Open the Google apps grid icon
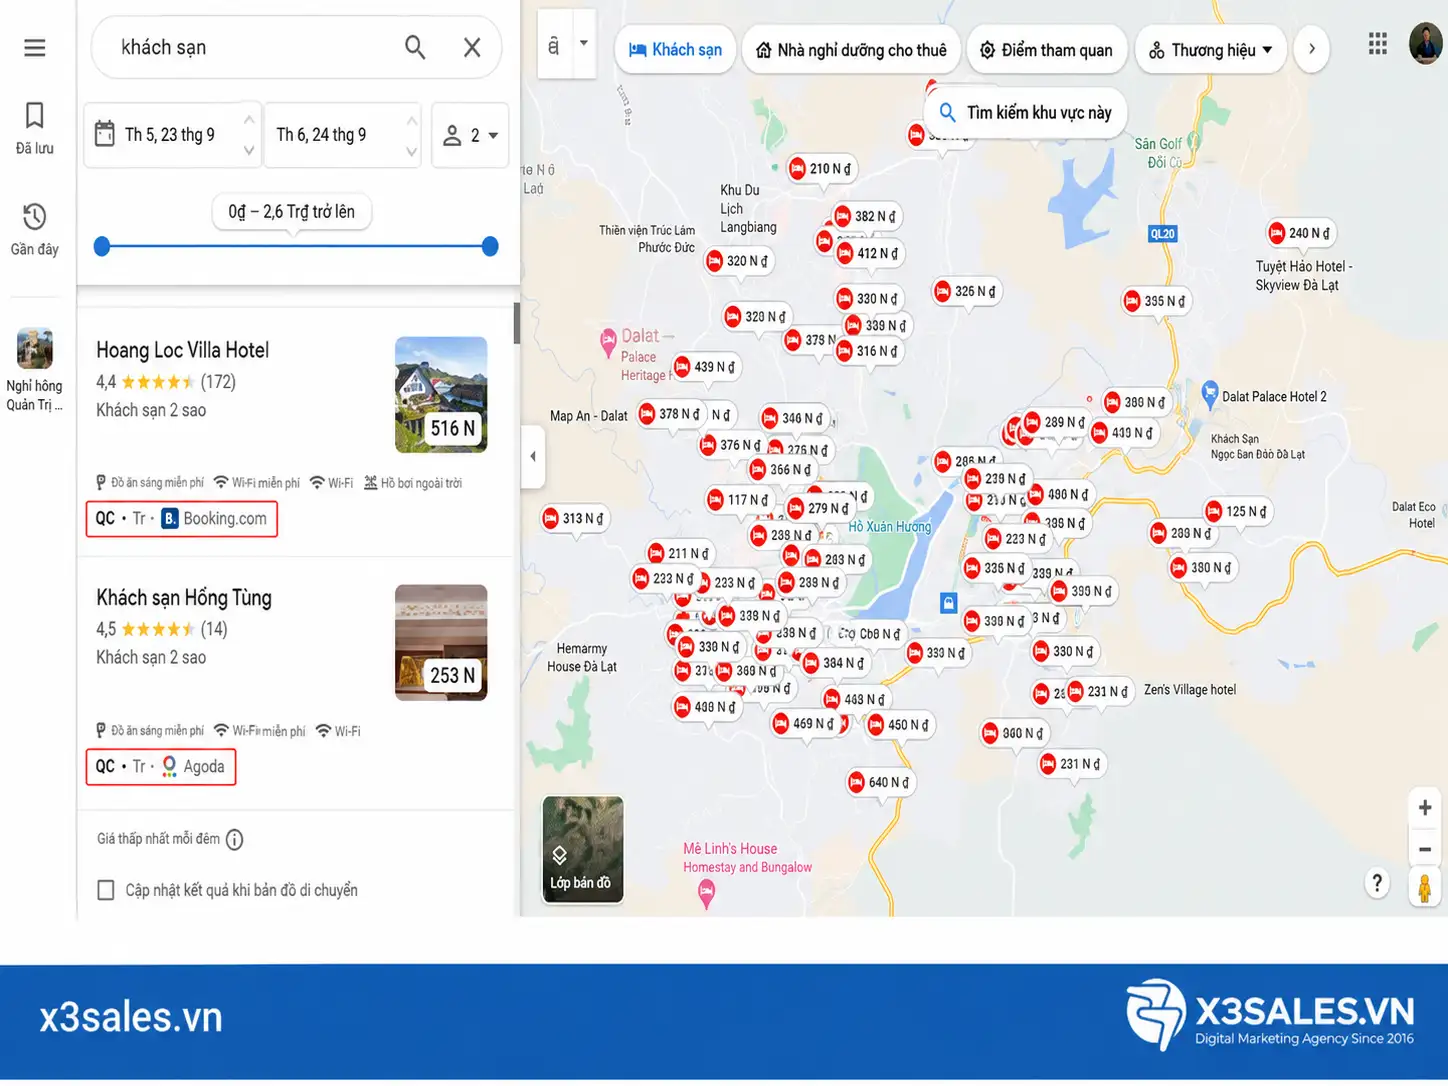 coord(1377,43)
